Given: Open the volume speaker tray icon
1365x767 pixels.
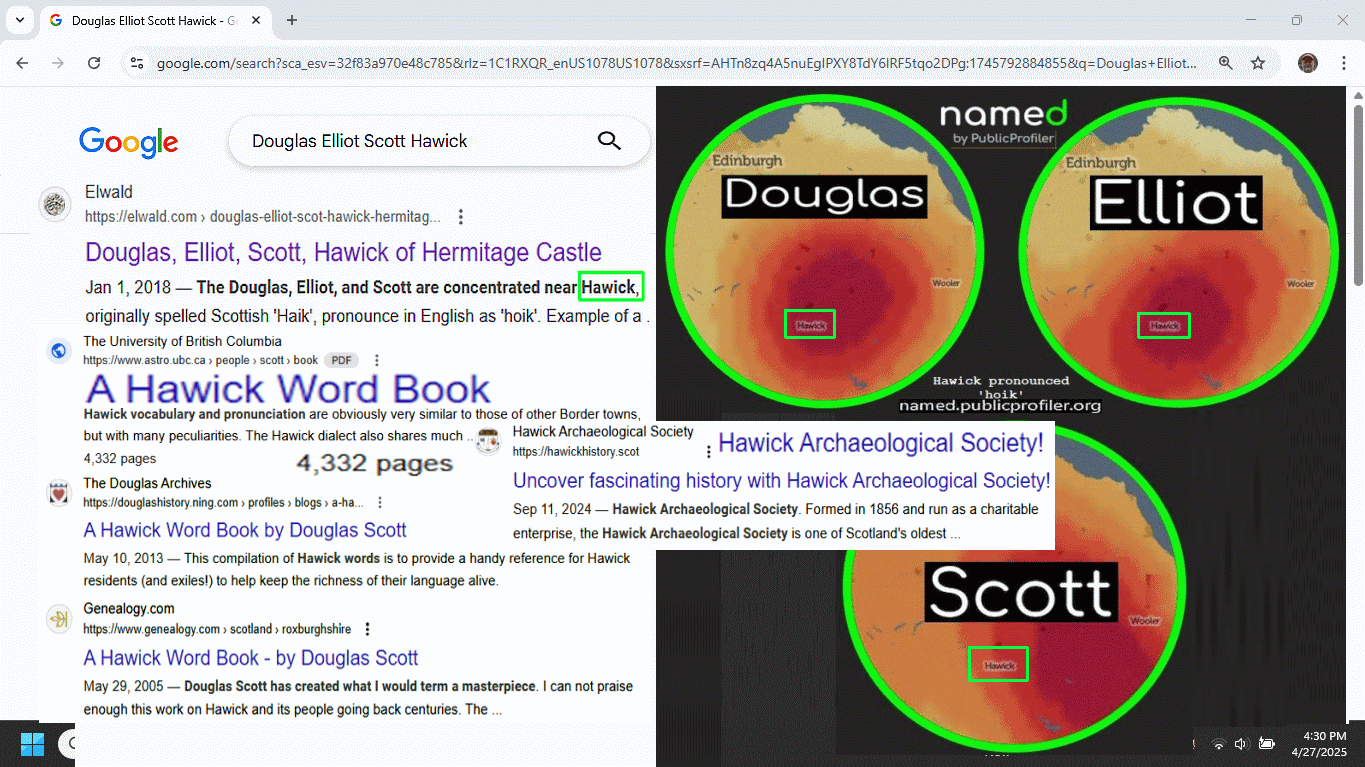Looking at the screenshot, I should pos(1241,744).
